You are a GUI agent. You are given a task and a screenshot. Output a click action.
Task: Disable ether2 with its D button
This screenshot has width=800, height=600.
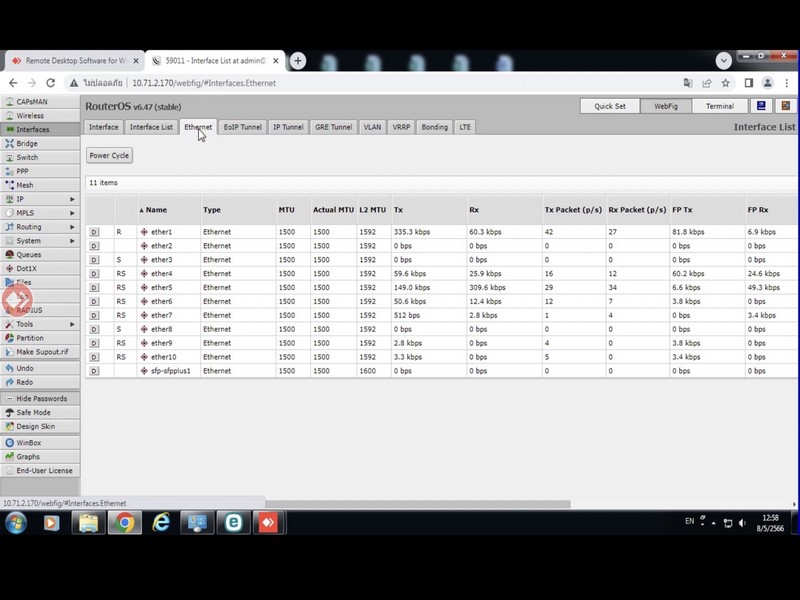[x=94, y=246]
